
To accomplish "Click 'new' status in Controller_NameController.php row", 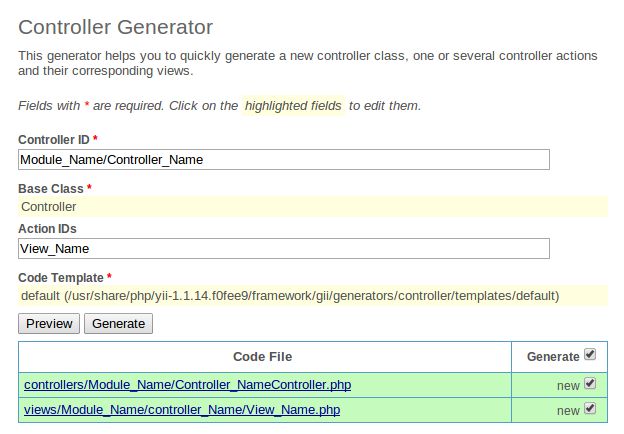I will click(568, 385).
